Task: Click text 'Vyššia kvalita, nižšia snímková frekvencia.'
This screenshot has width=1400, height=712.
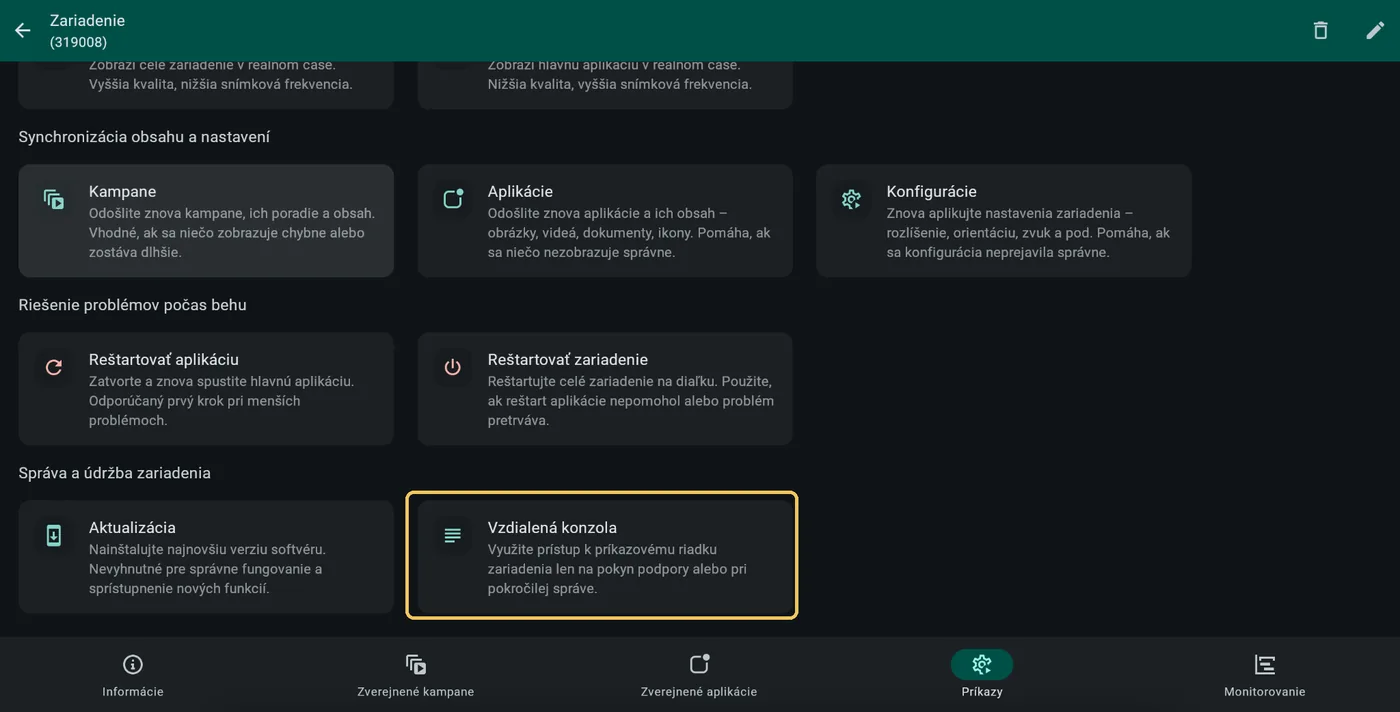Action: tap(221, 84)
